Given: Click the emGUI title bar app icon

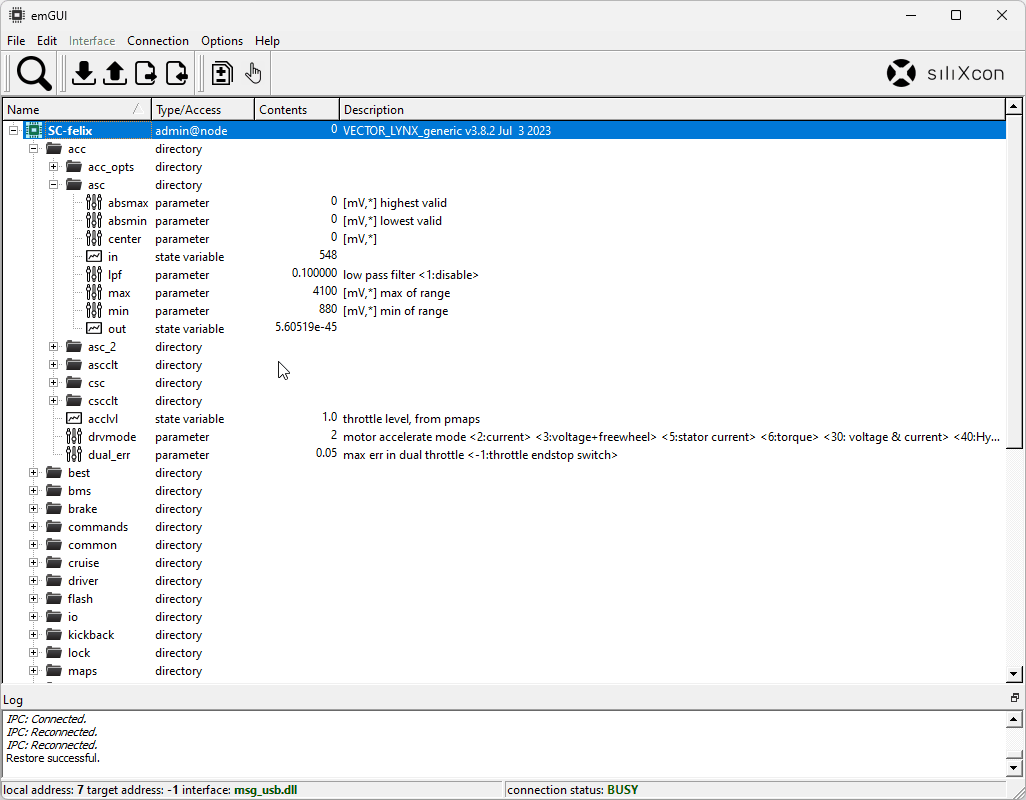Looking at the screenshot, I should (x=16, y=15).
